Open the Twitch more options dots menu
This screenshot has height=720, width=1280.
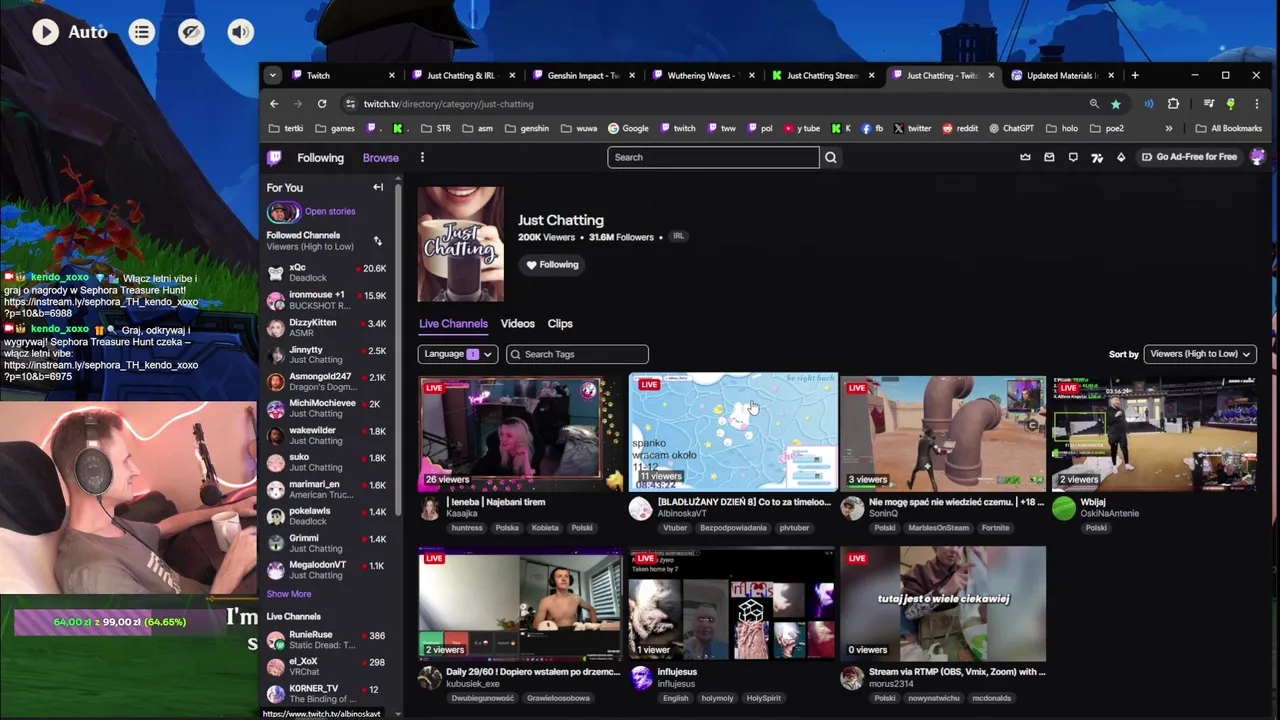422,157
